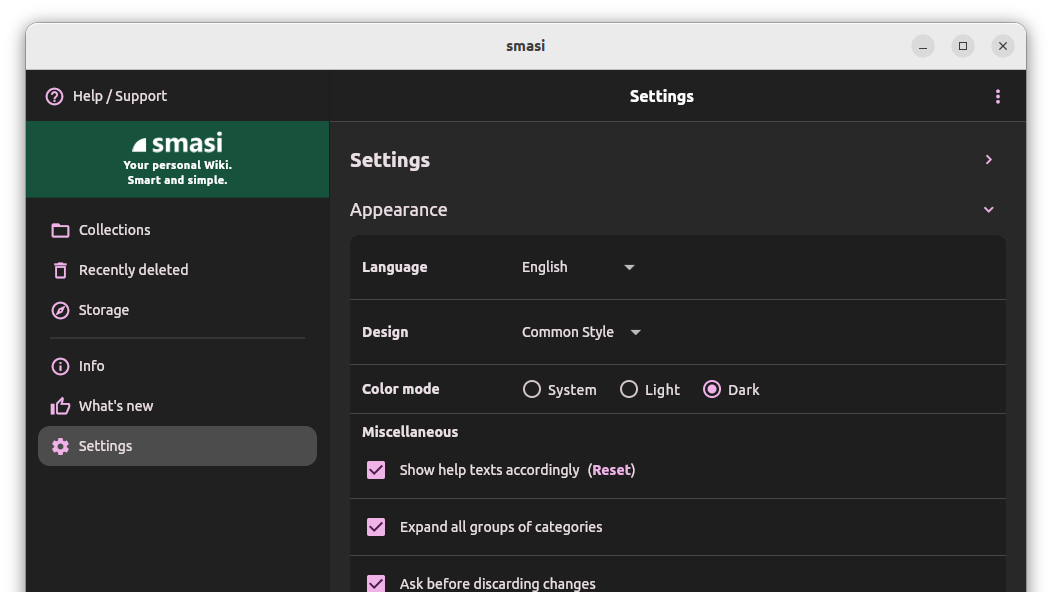This screenshot has height=592, width=1052.
Task: Click the Design label
Action: (385, 332)
